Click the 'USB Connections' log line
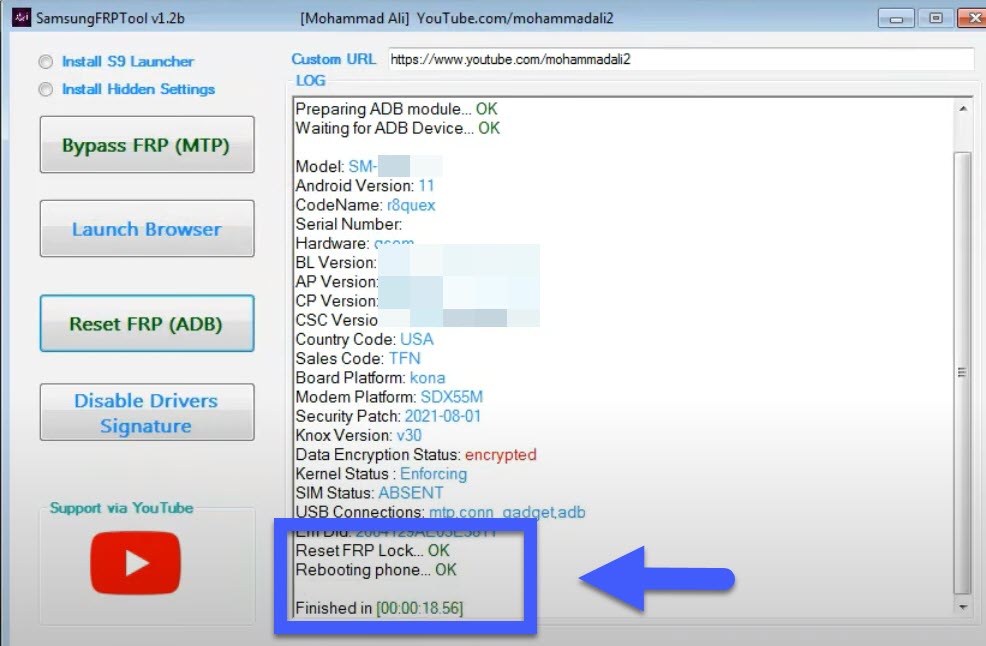The height and width of the screenshot is (646, 986). (x=440, y=512)
